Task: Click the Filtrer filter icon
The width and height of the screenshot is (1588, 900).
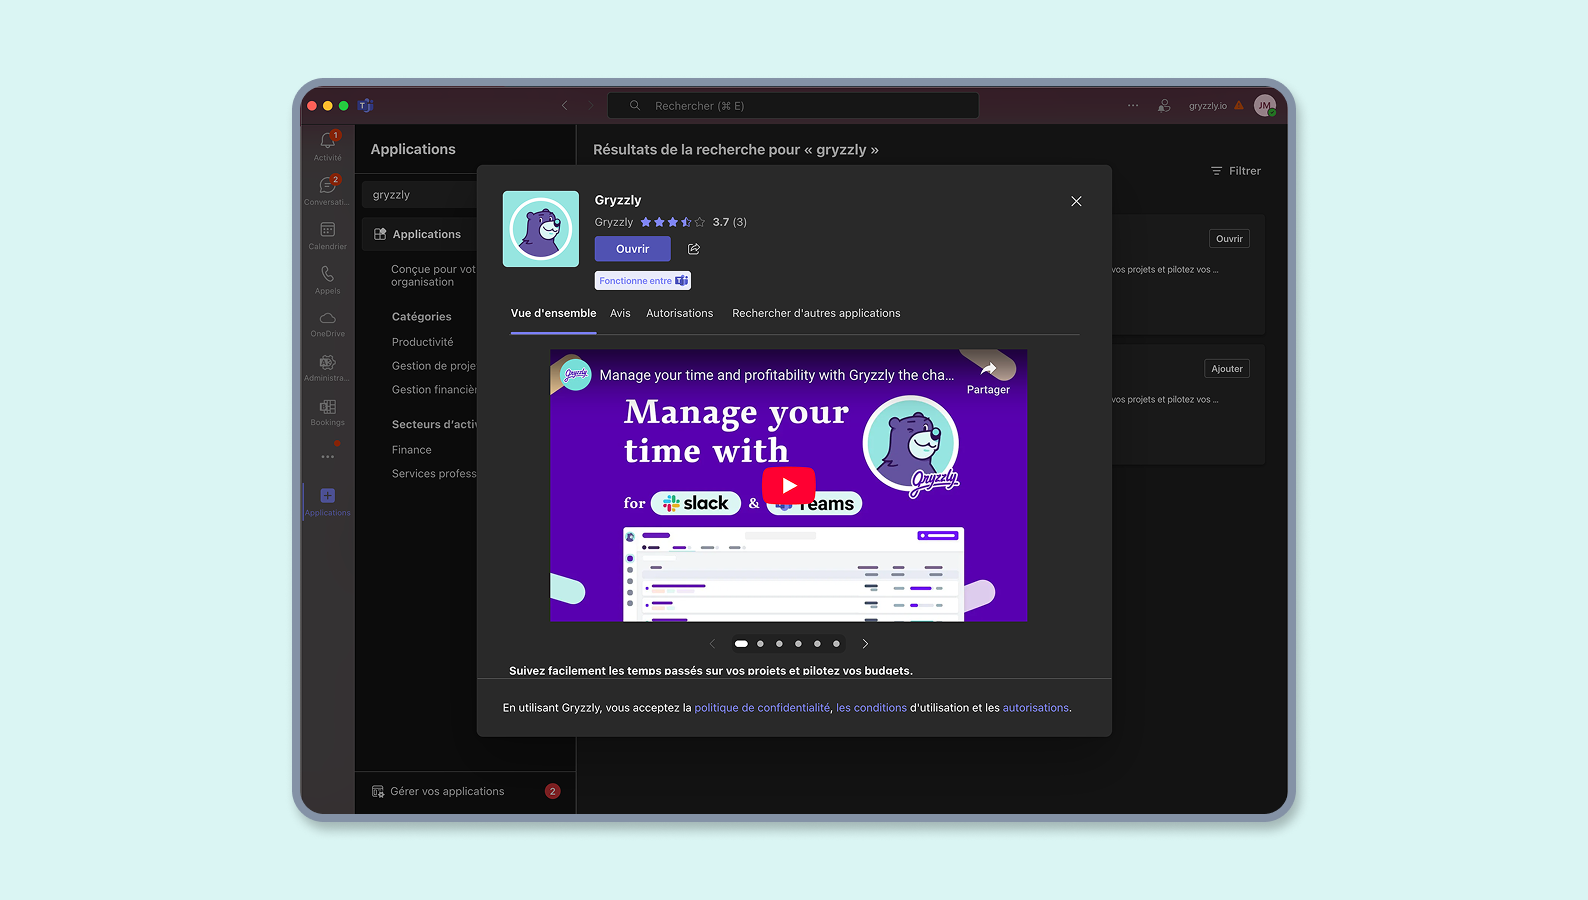Action: click(1217, 171)
